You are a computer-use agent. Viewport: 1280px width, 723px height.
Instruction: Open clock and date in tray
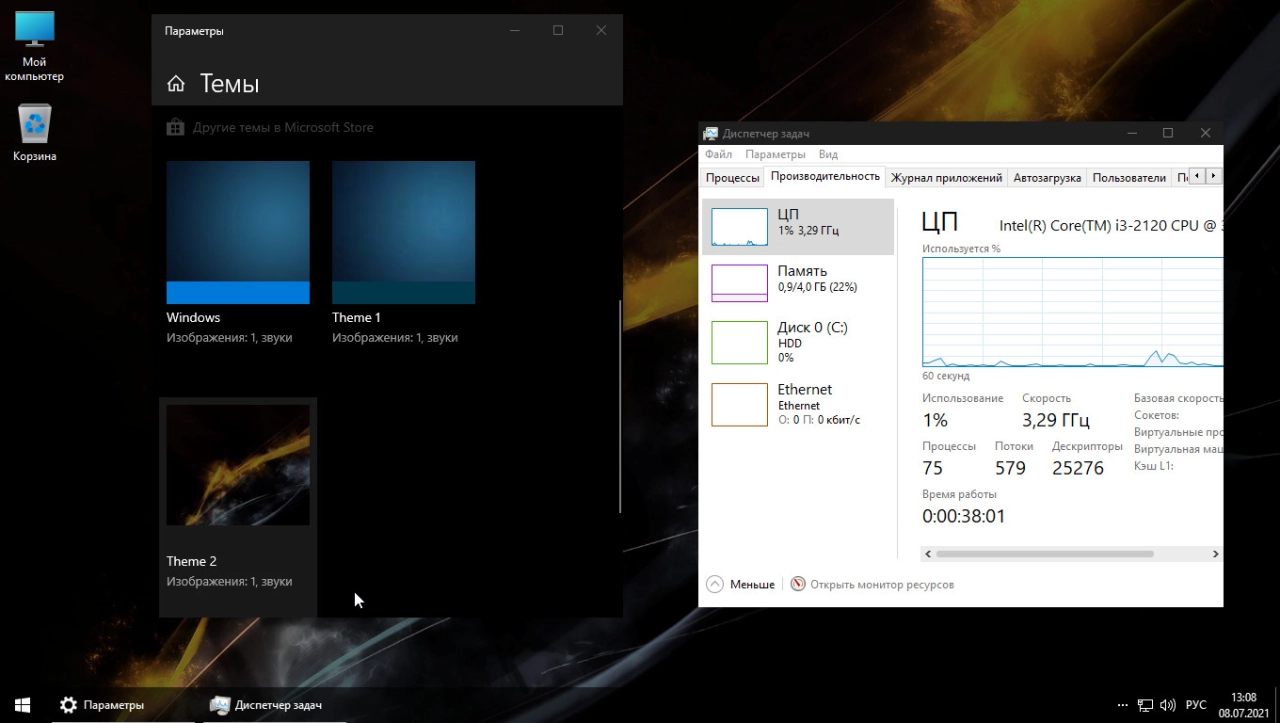pyautogui.click(x=1243, y=705)
